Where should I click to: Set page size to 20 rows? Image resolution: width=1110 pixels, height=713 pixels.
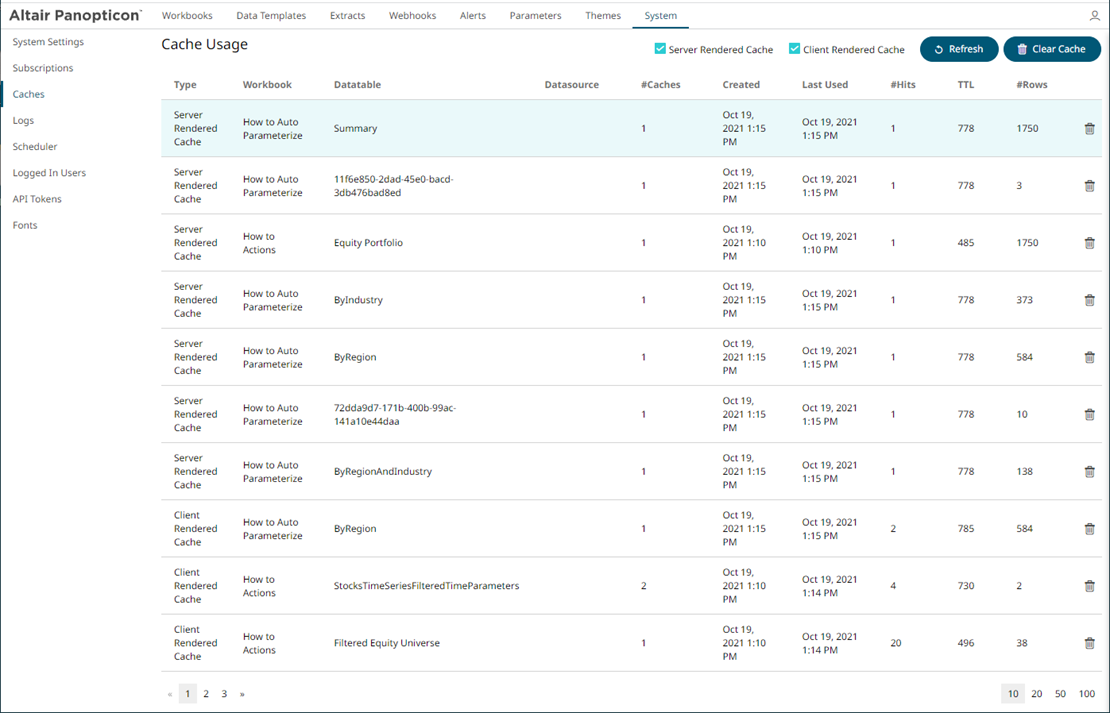tap(1037, 694)
